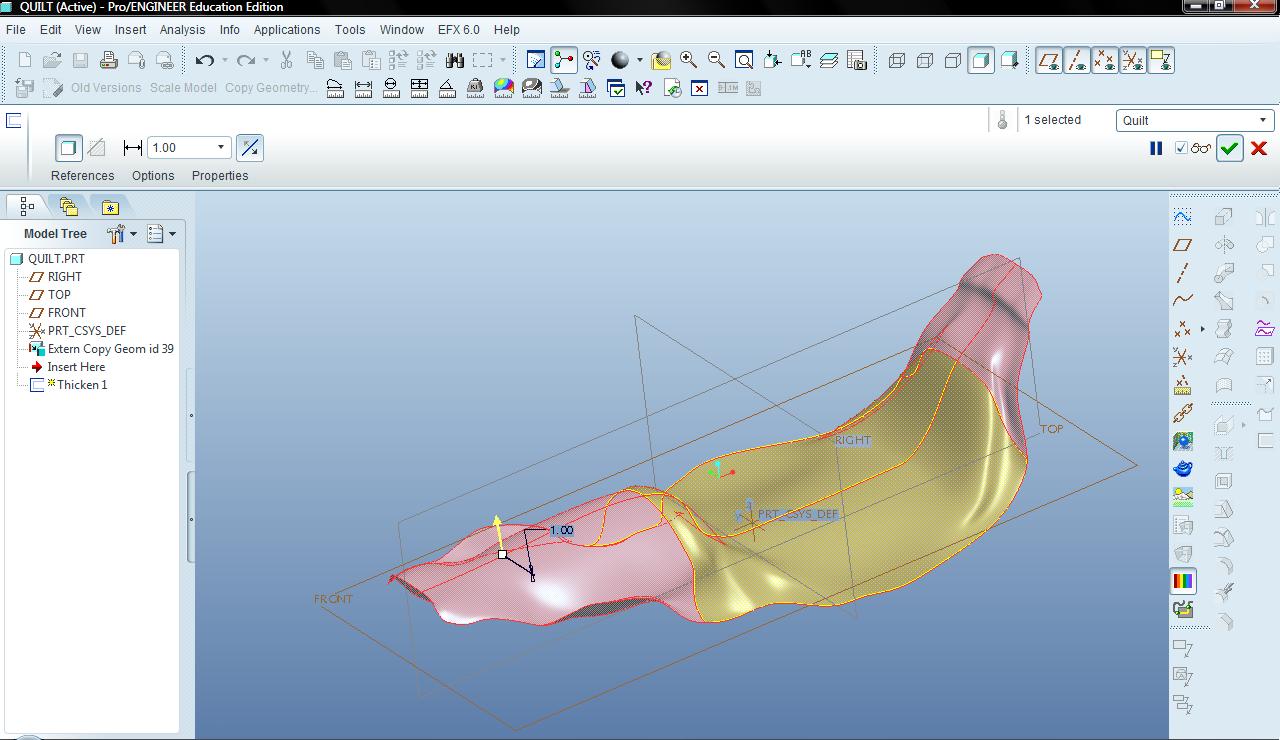Open the Options panel
1280x740 pixels.
153,176
